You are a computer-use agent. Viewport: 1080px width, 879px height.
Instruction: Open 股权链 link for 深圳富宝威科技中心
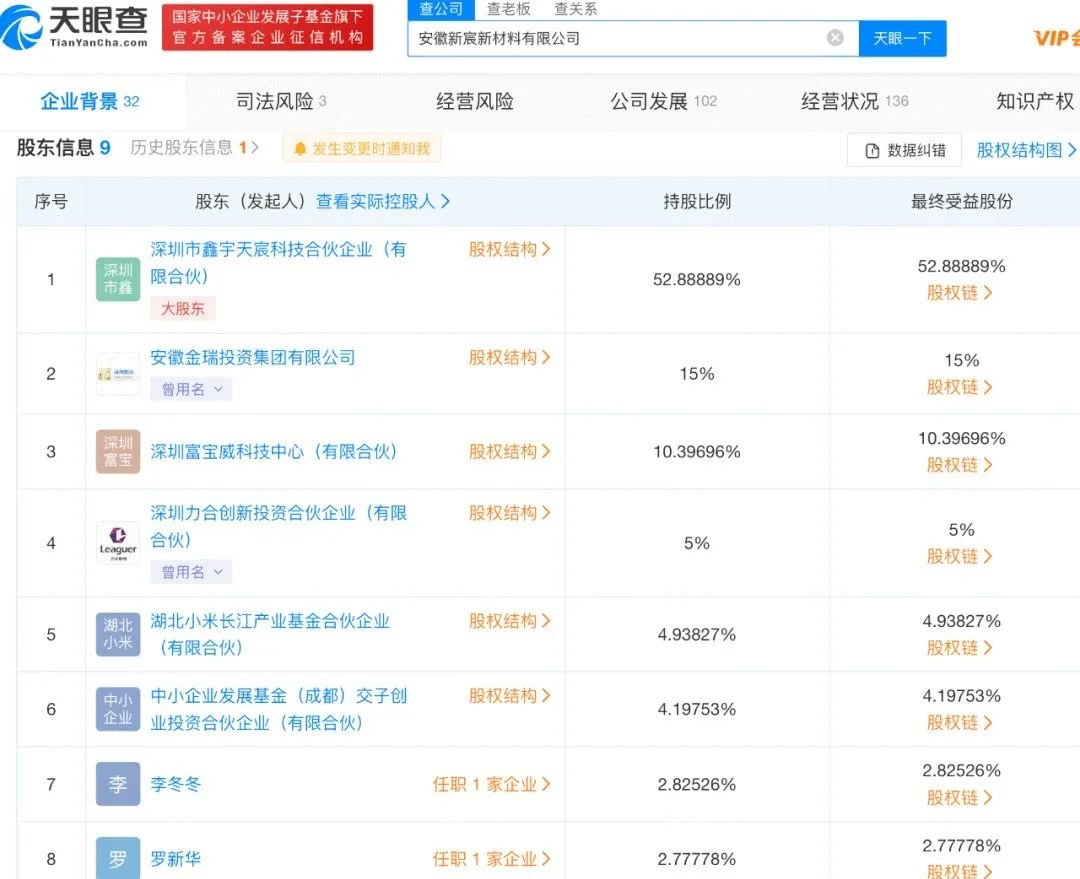(x=960, y=465)
